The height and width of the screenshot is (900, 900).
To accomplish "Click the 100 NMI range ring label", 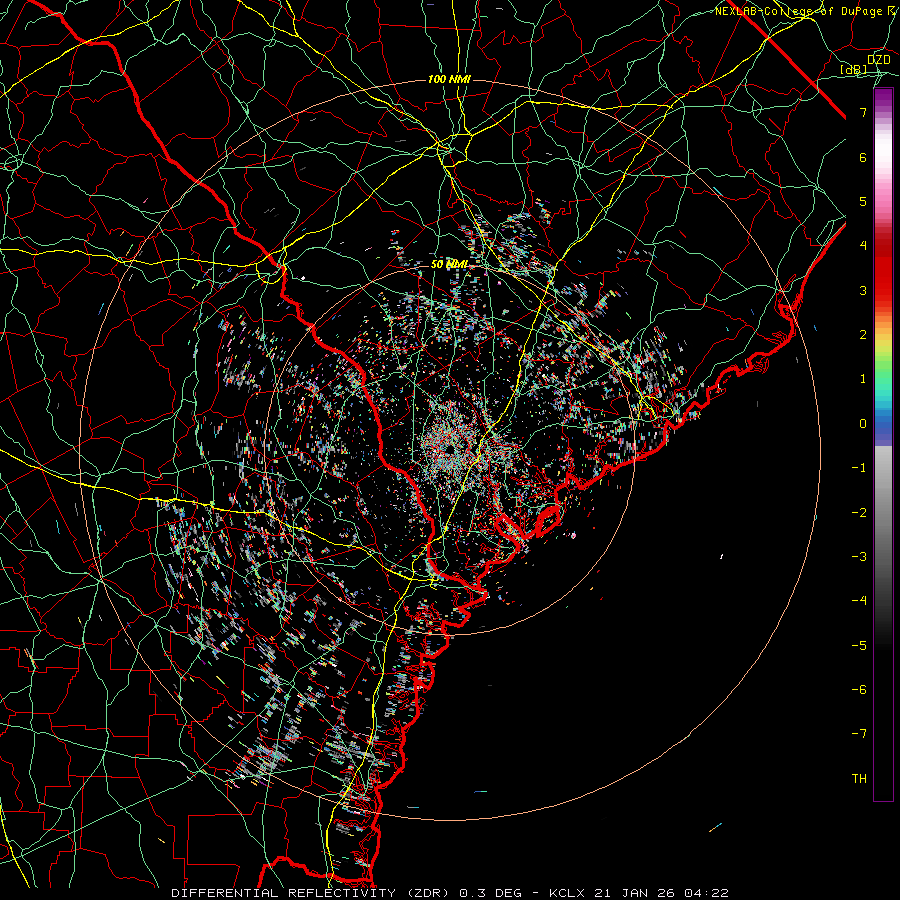I will [x=449, y=79].
